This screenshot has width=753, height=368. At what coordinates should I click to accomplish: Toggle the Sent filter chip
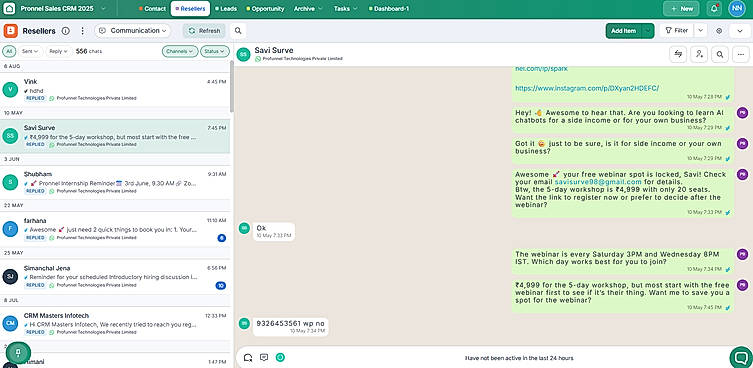(30, 51)
